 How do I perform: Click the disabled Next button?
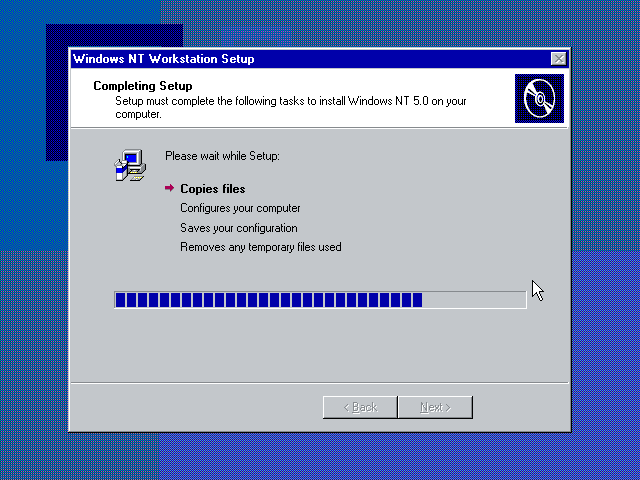pyautogui.click(x=436, y=407)
